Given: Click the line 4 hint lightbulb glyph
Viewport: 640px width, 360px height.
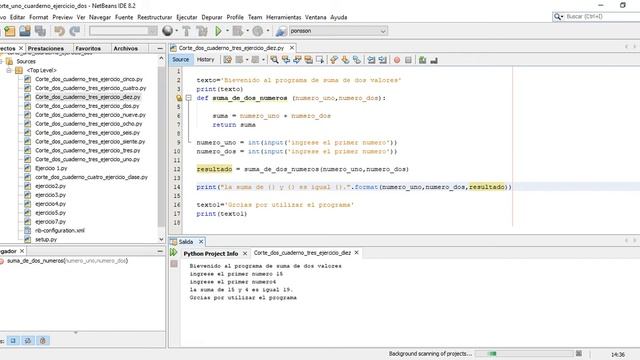Looking at the screenshot, I should (x=179, y=98).
